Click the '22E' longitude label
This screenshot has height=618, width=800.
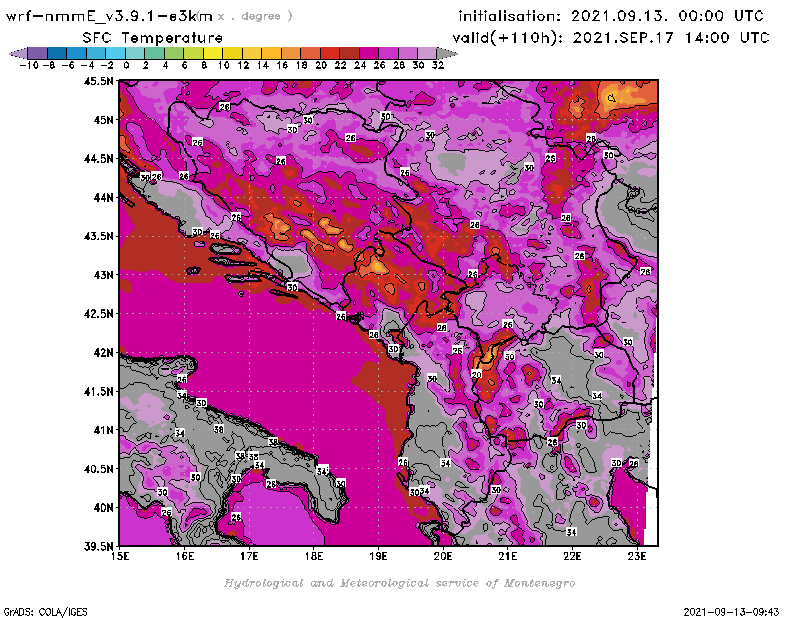(572, 556)
